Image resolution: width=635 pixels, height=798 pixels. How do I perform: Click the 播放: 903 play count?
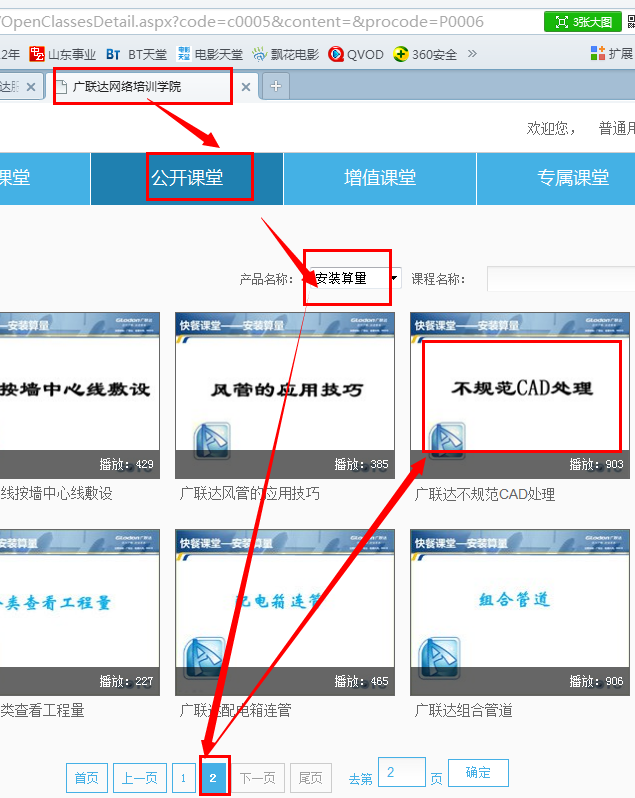tap(596, 464)
